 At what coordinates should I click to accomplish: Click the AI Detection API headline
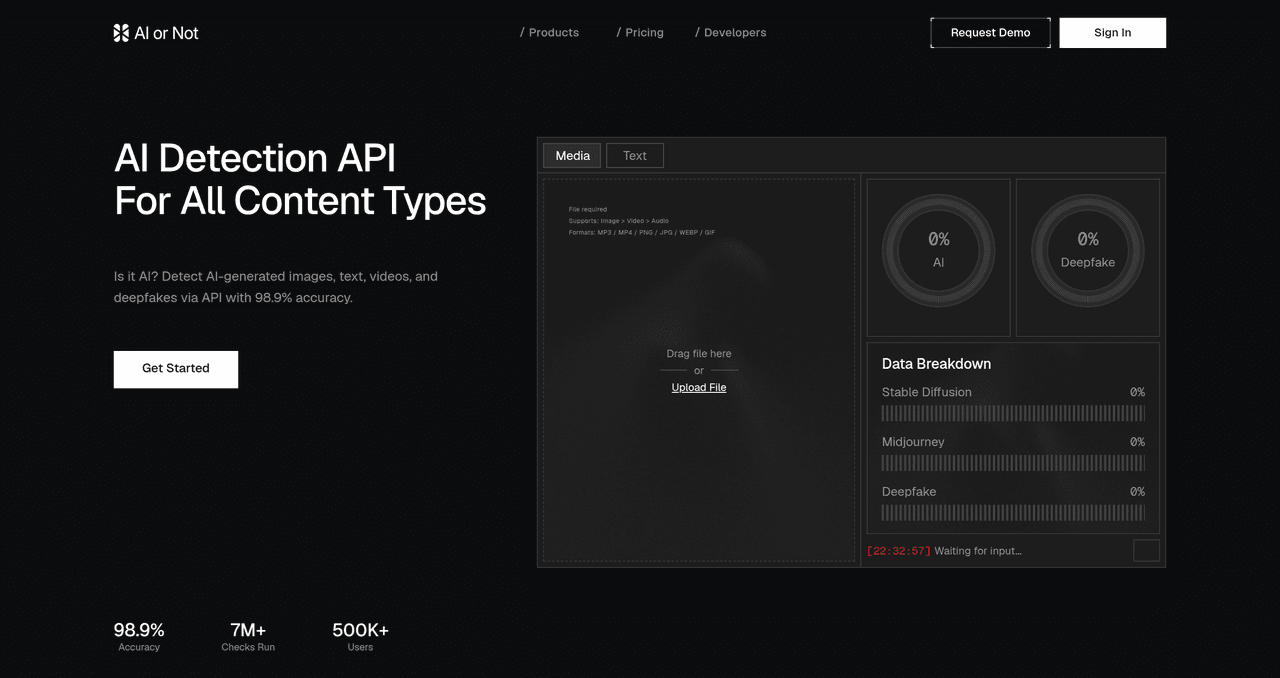pos(300,179)
